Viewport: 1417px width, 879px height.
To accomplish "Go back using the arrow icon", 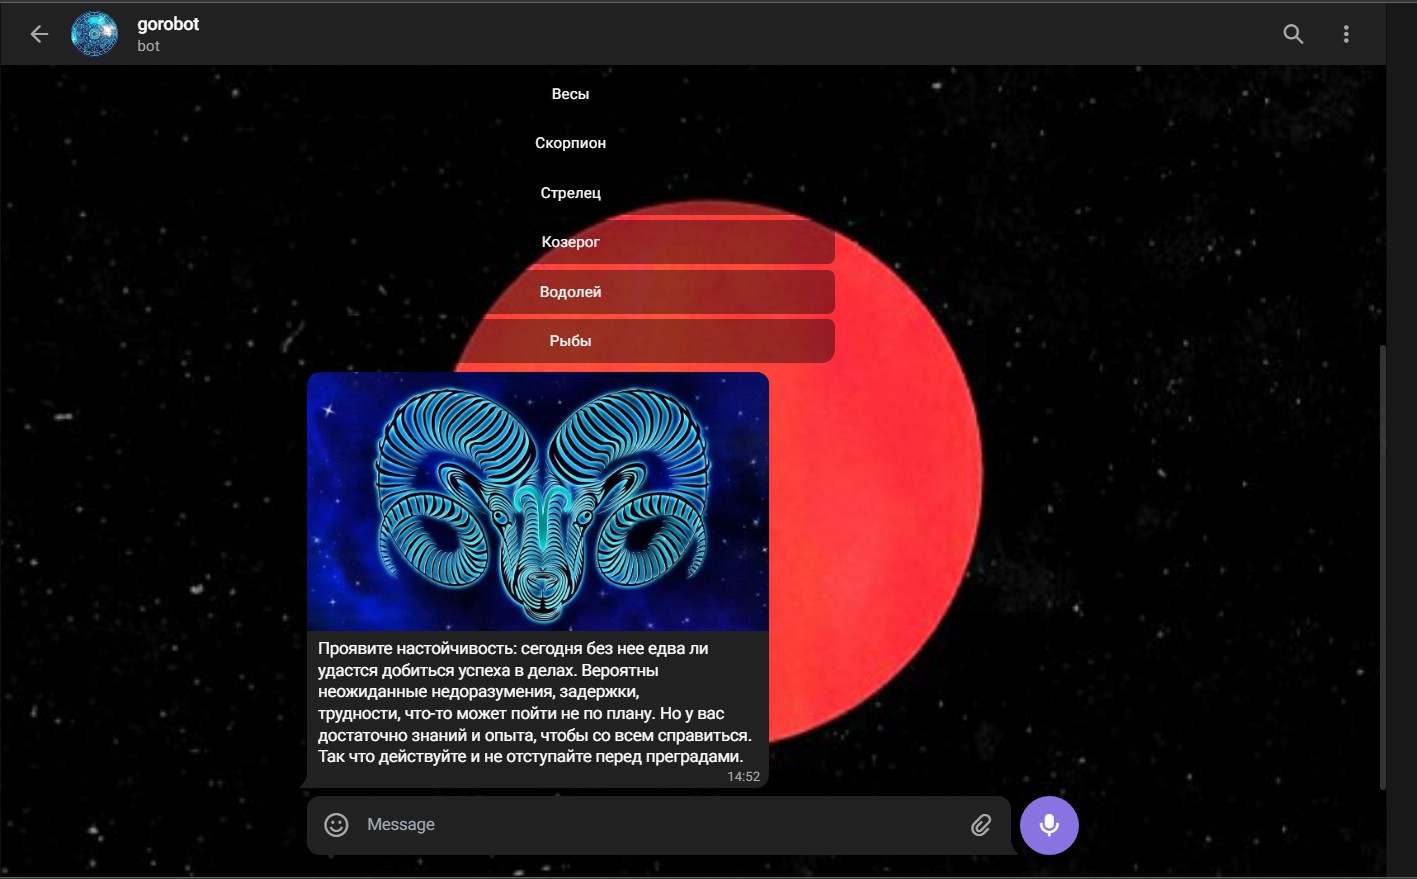I will tap(39, 34).
